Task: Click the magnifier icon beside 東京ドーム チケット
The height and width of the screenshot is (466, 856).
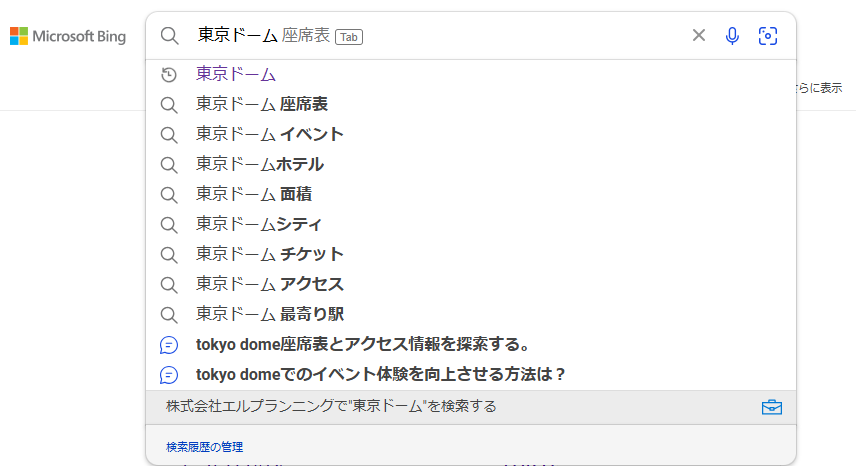Action: (x=169, y=255)
